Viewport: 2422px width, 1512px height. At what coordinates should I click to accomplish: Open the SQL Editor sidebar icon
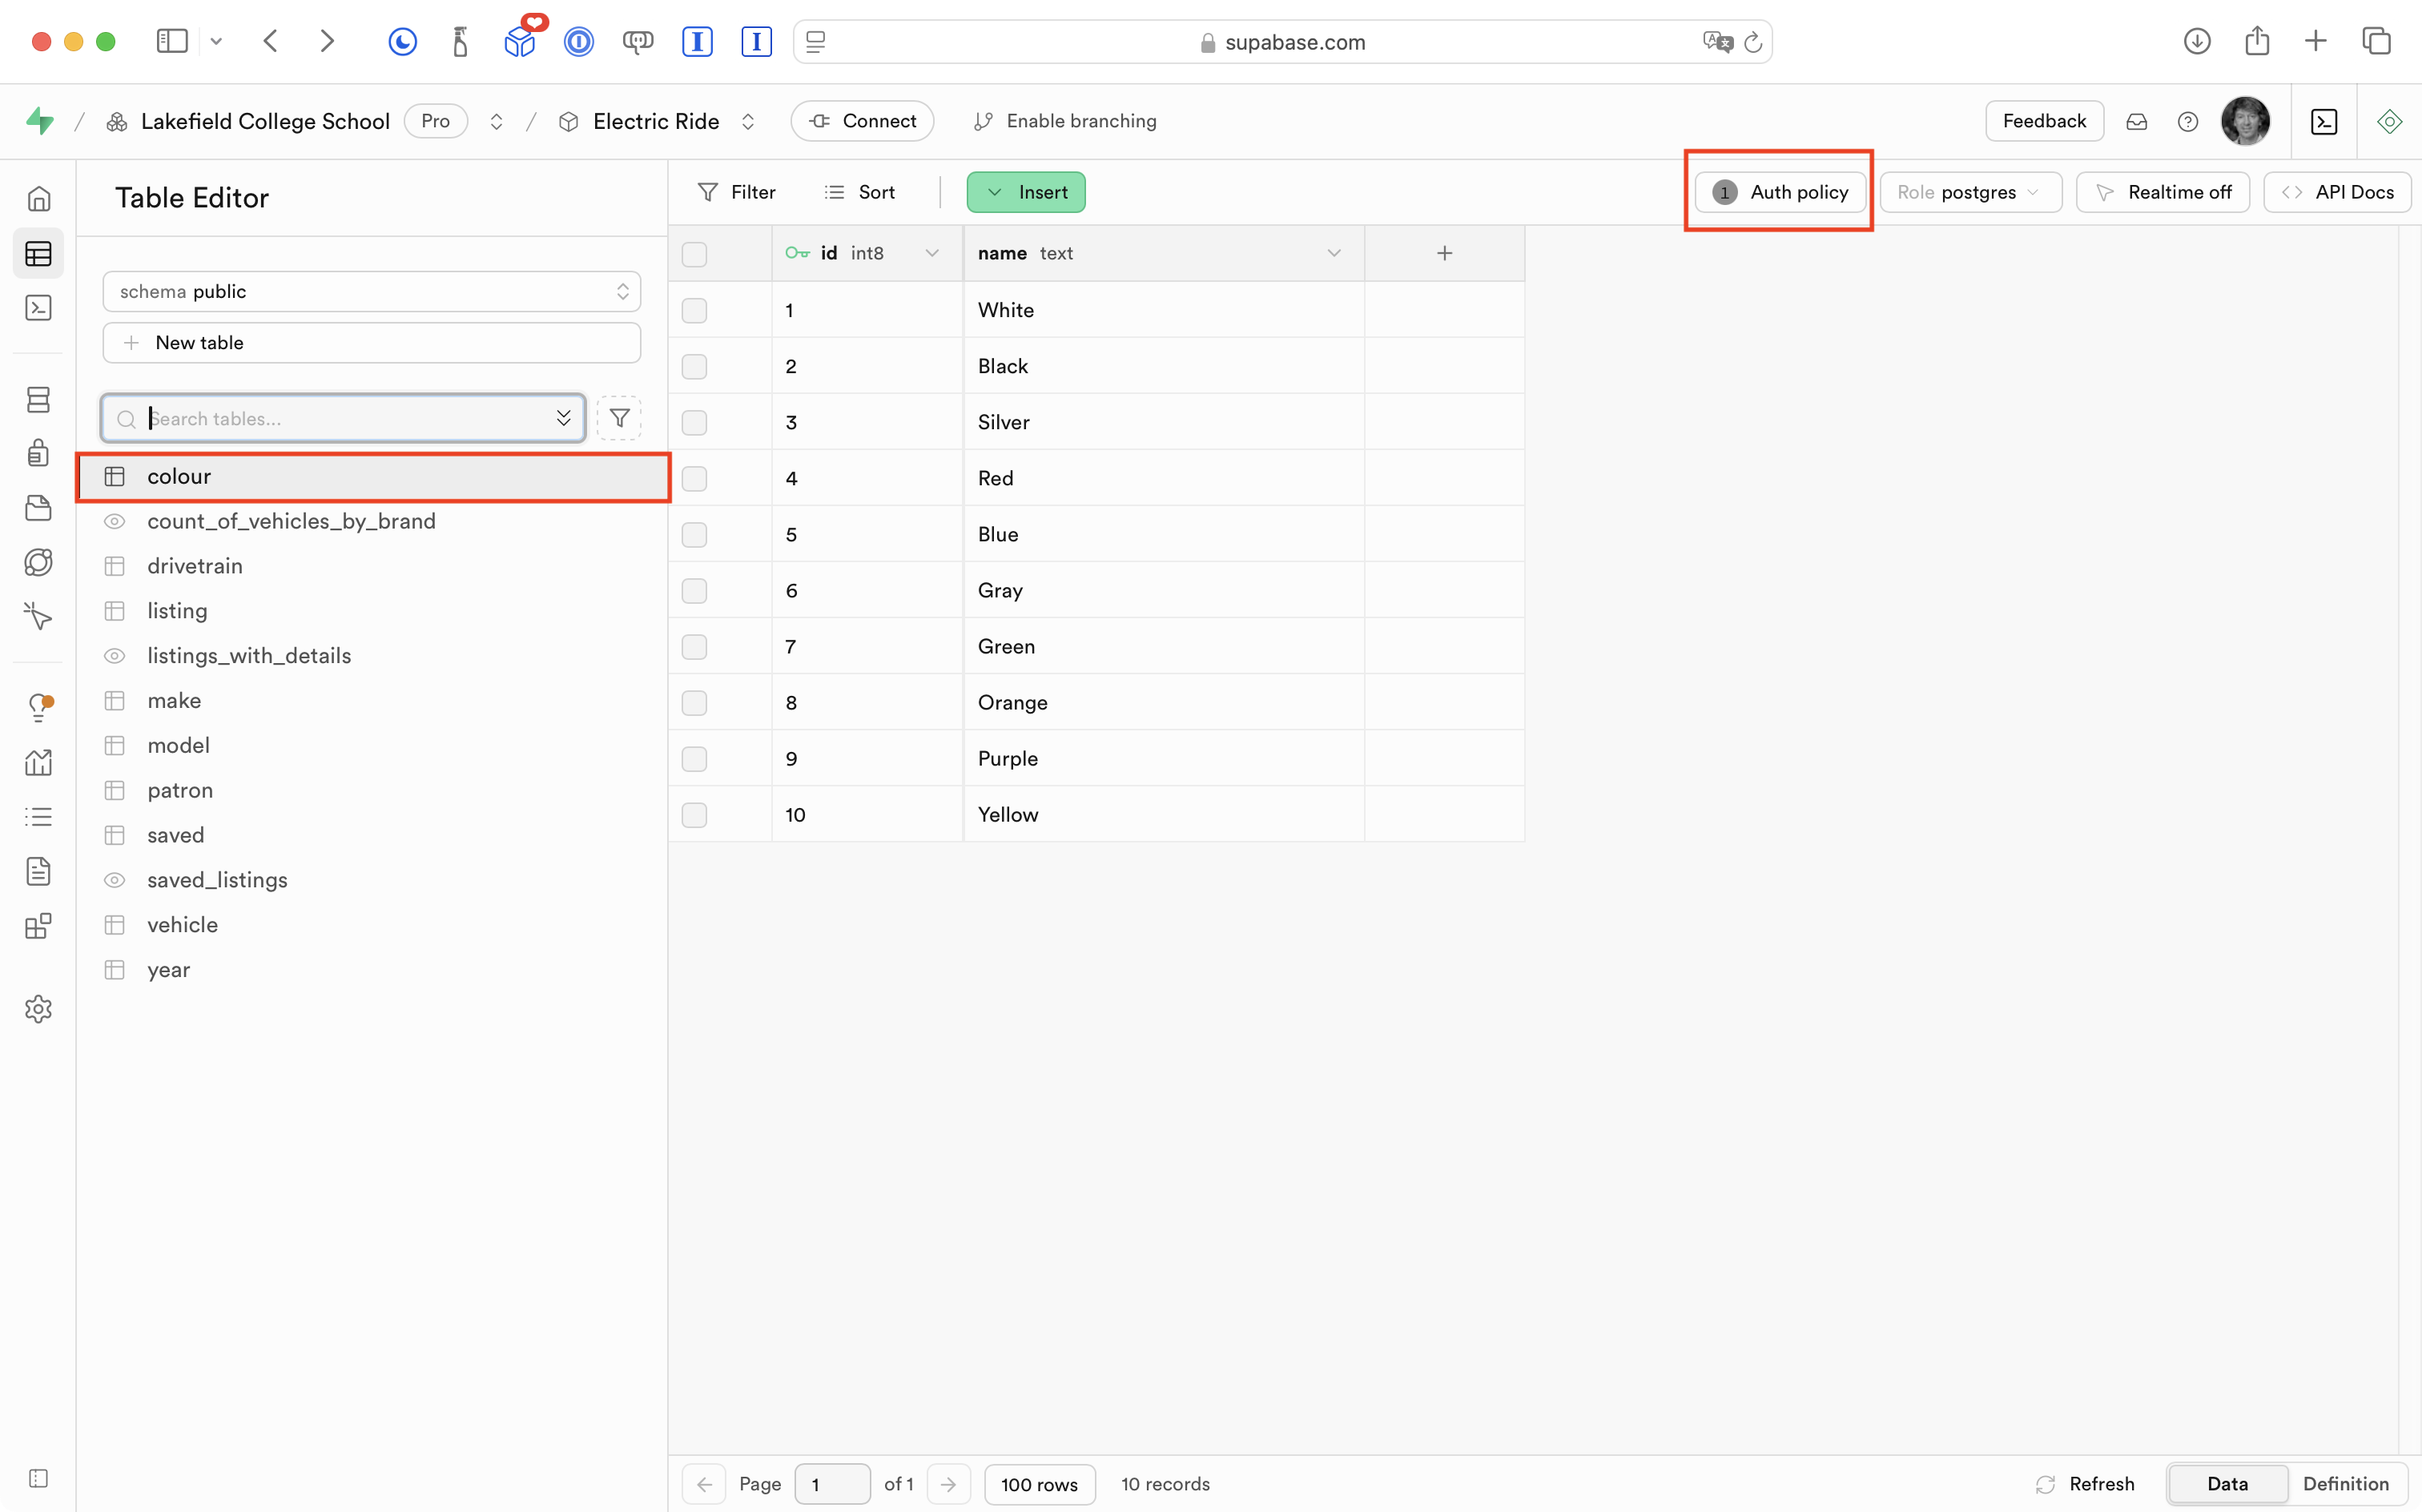pyautogui.click(x=38, y=308)
